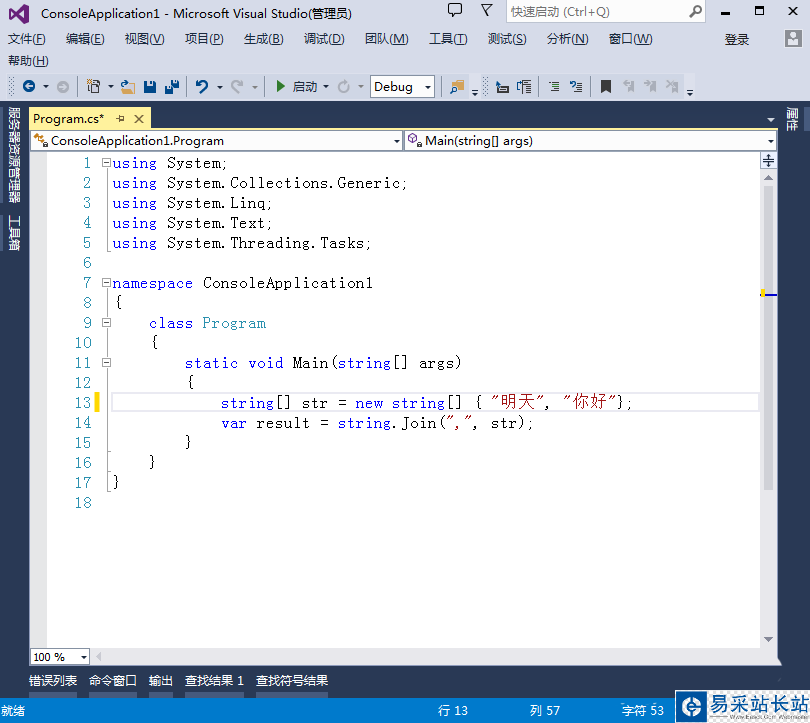Image resolution: width=810 pixels, height=723 pixels.
Task: Show the 查找结果 1 tab
Action: tap(214, 681)
